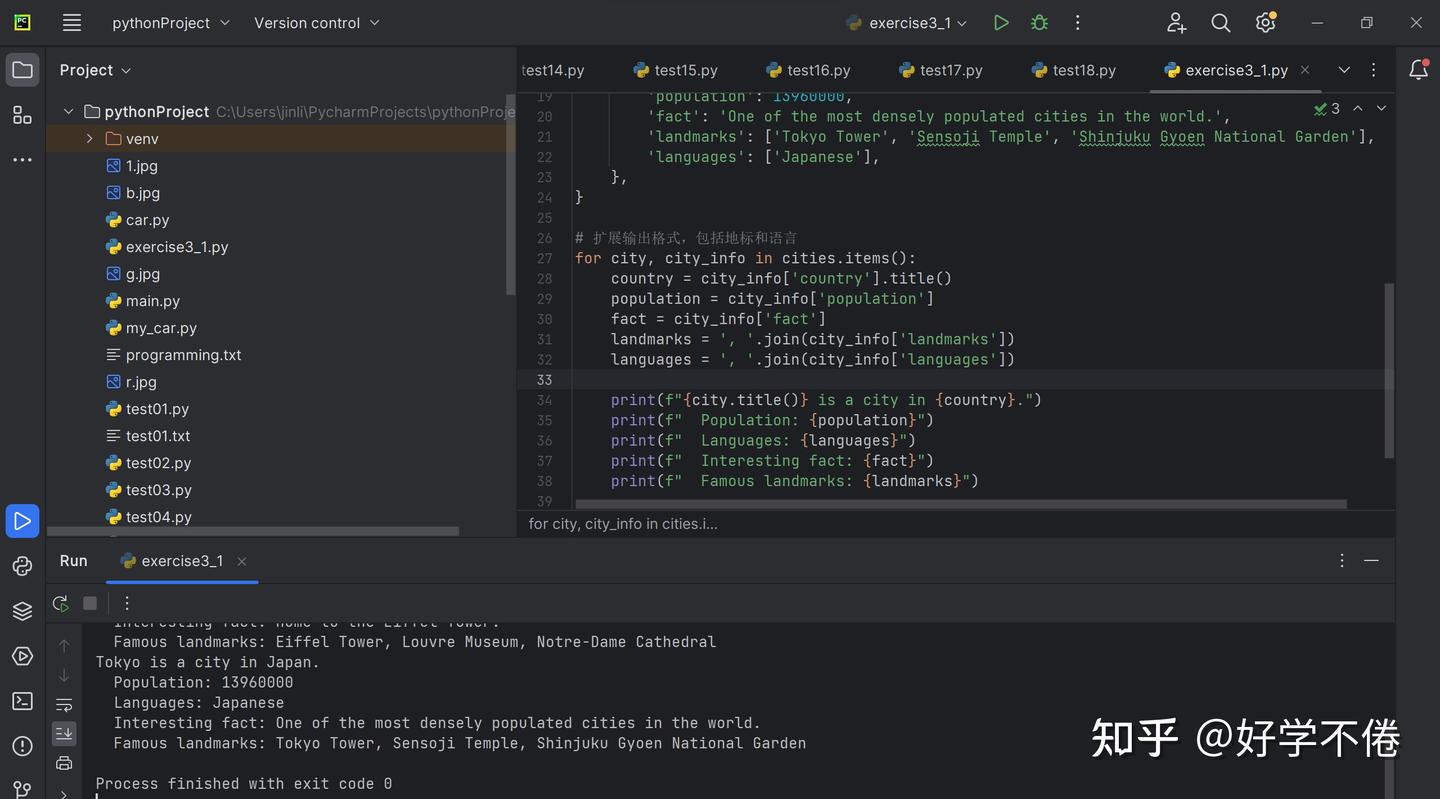Open the Python Console tool window
The height and width of the screenshot is (799, 1440).
point(22,566)
